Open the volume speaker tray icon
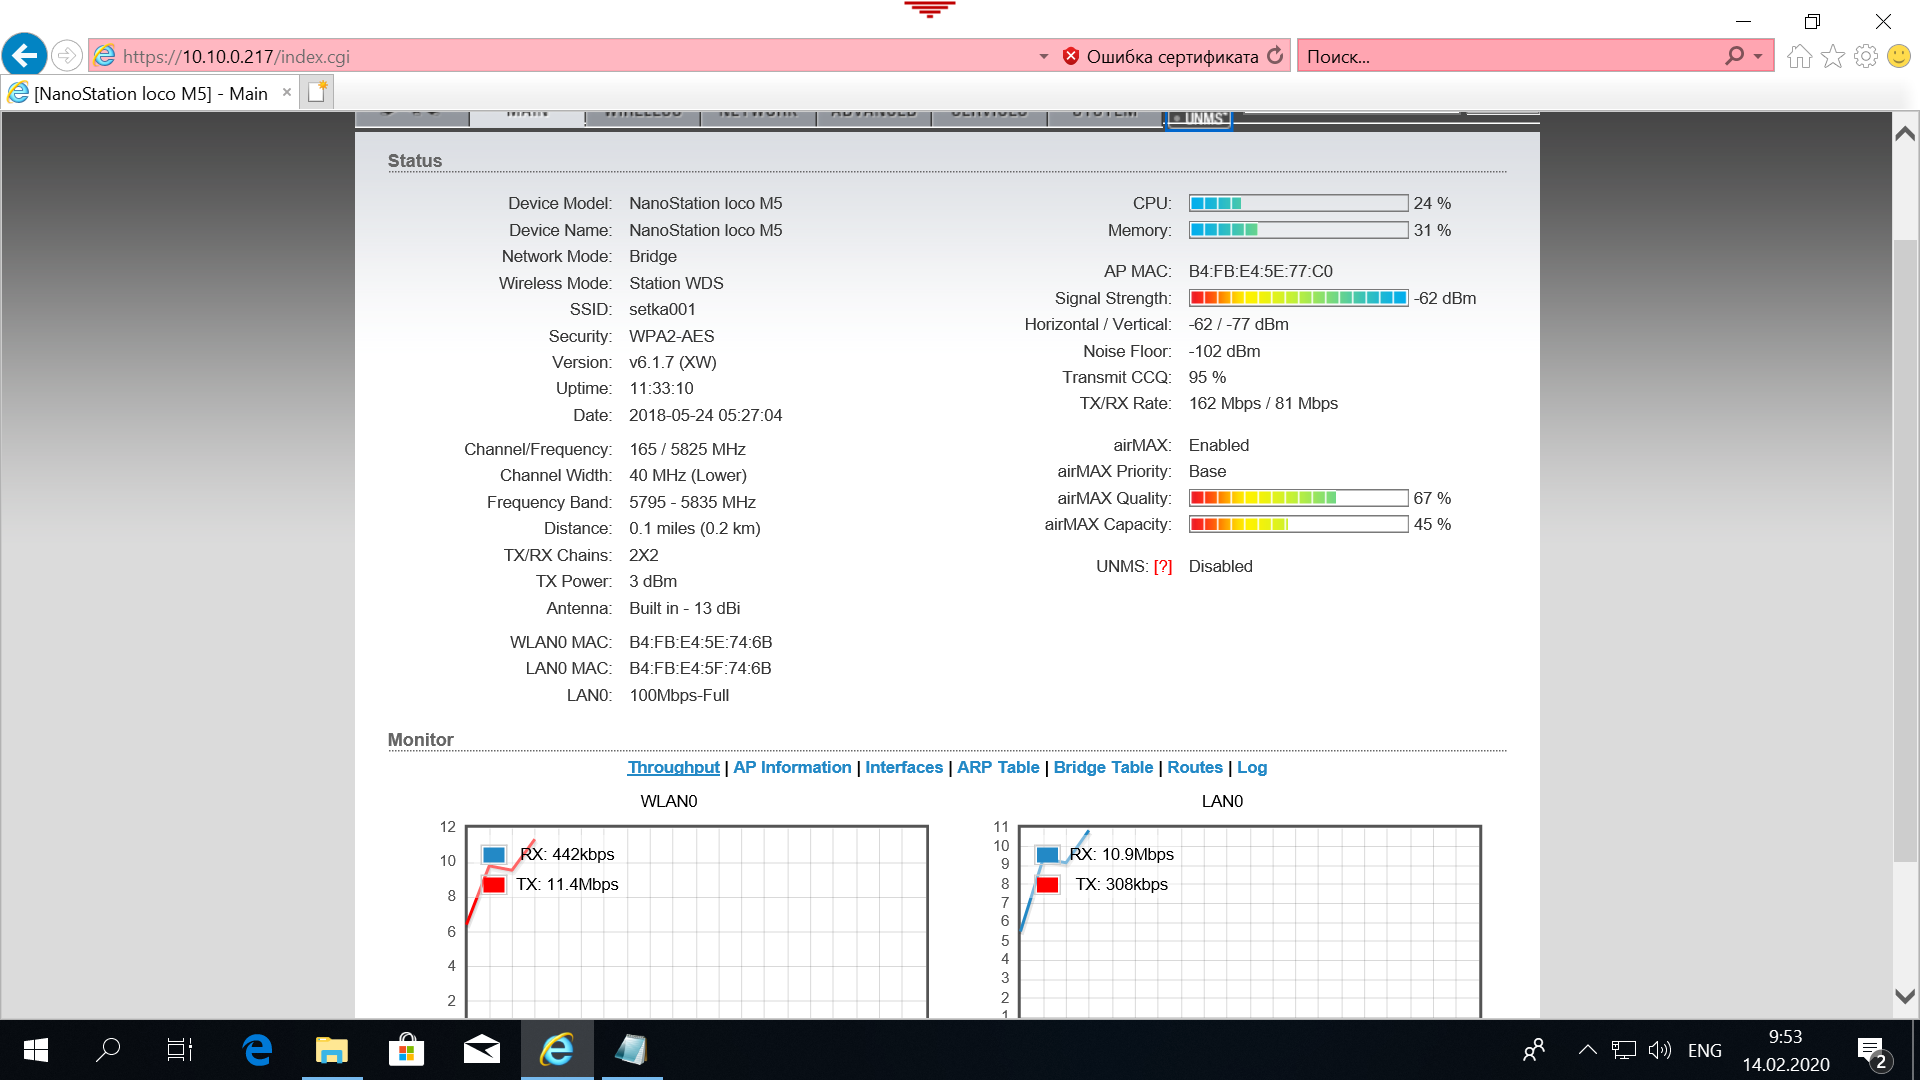The image size is (1920, 1080). coord(1660,1050)
